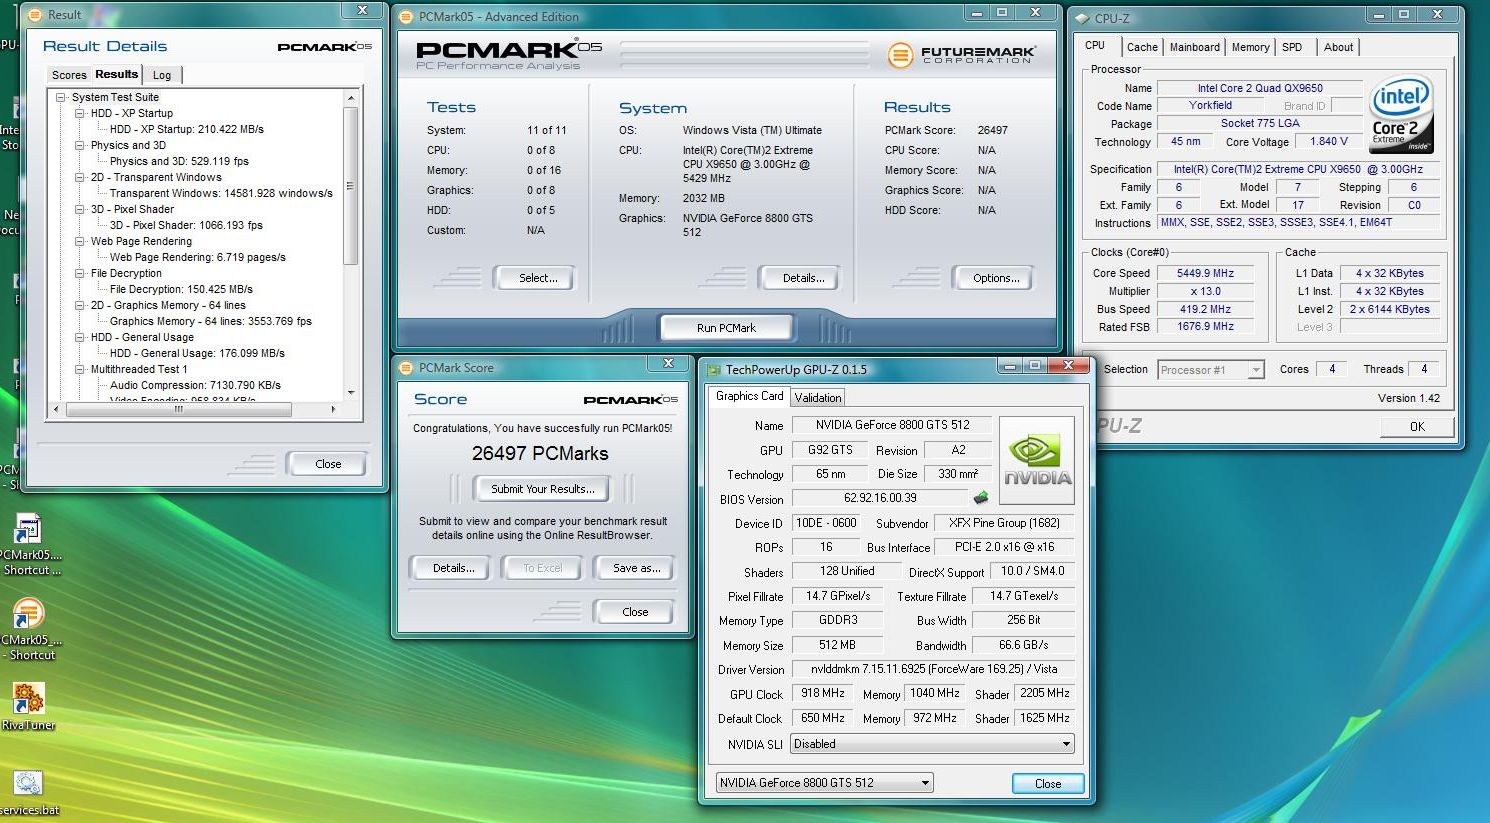Open the Memory tab in CPU-Z

(1250, 47)
